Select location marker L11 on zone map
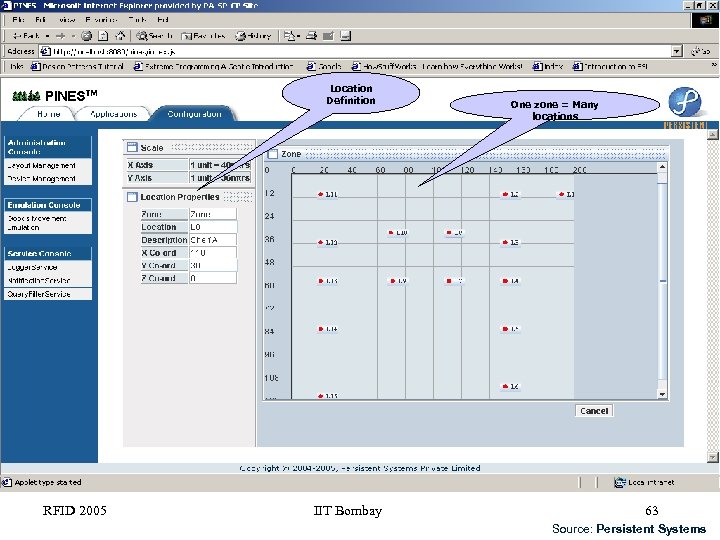The image size is (720, 540). pyautogui.click(x=327, y=194)
